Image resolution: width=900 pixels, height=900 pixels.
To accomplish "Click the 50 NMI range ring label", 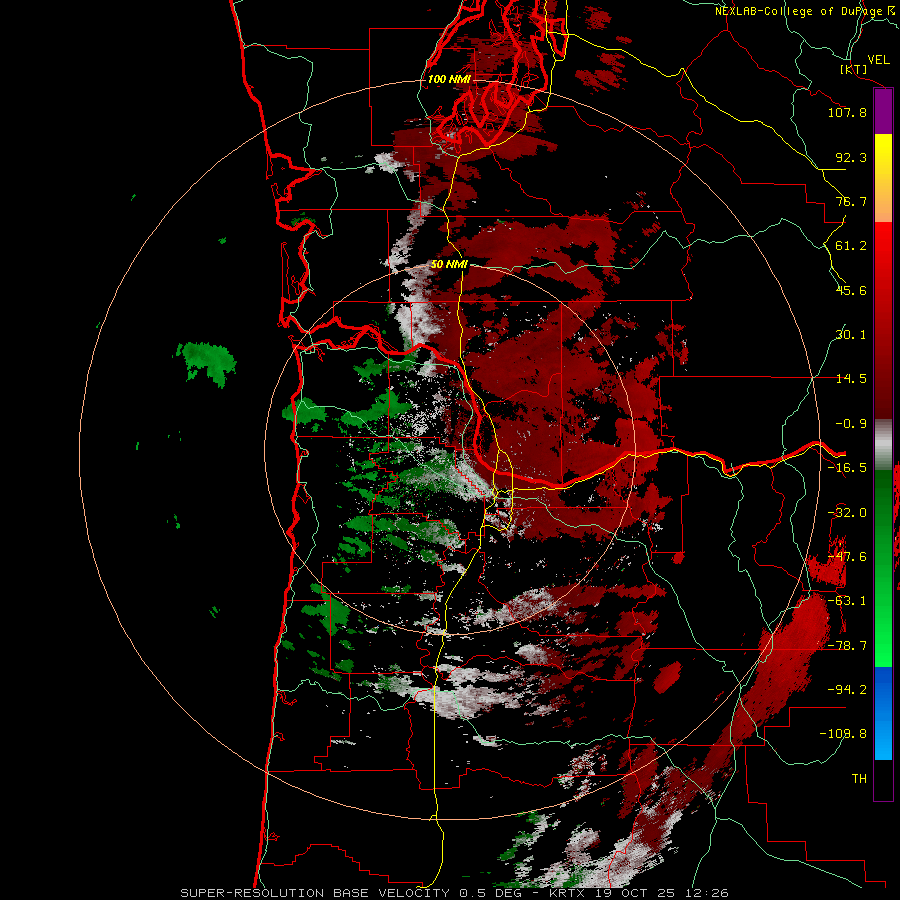I will (x=449, y=265).
